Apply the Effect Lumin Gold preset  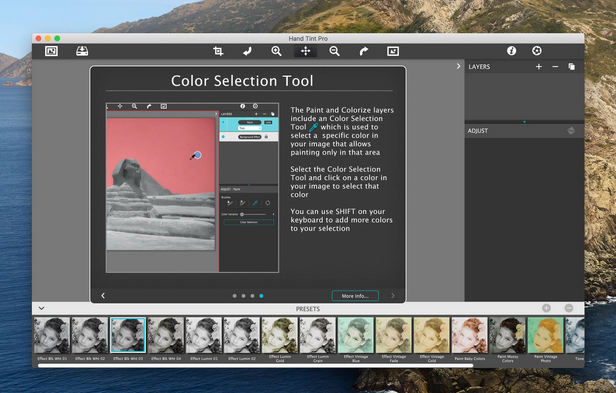[280, 335]
